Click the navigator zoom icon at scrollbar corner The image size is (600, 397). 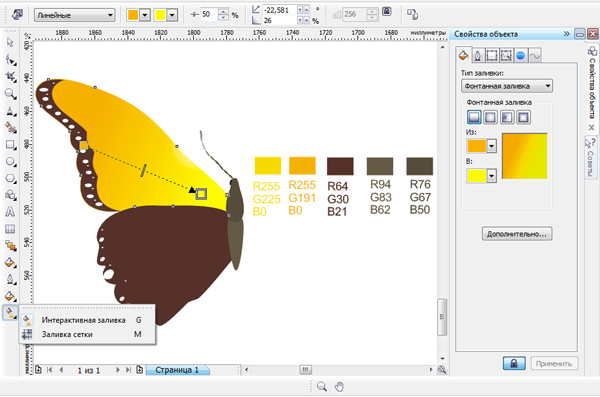coord(442,369)
